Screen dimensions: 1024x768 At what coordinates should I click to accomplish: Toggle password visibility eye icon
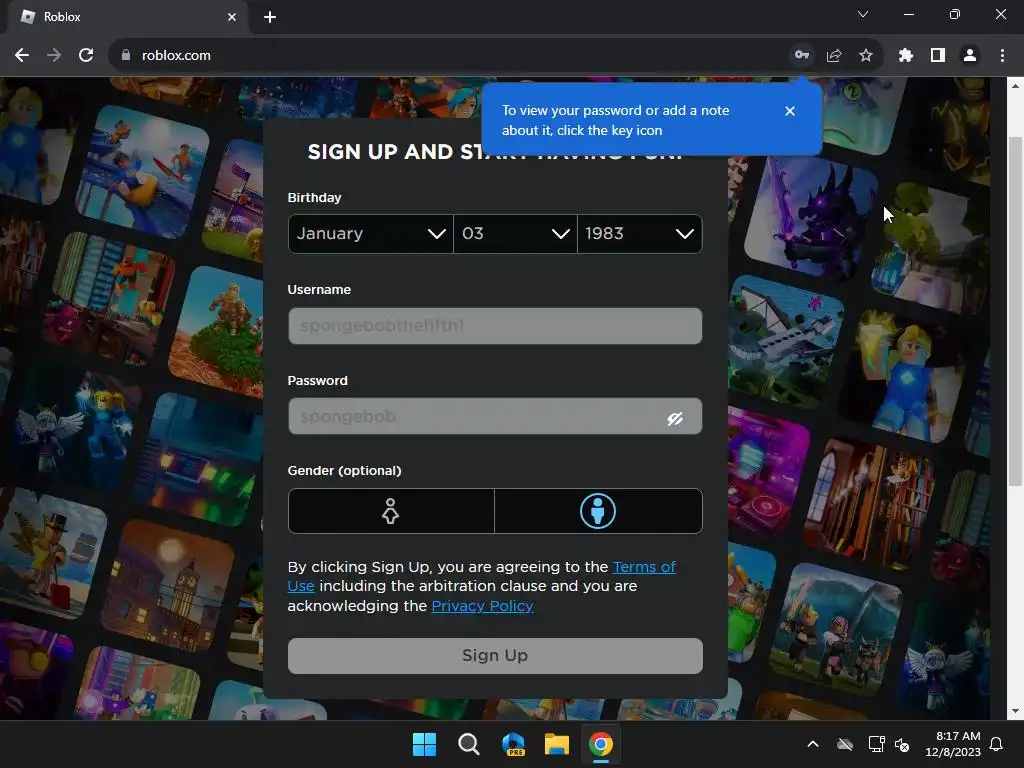click(x=675, y=418)
